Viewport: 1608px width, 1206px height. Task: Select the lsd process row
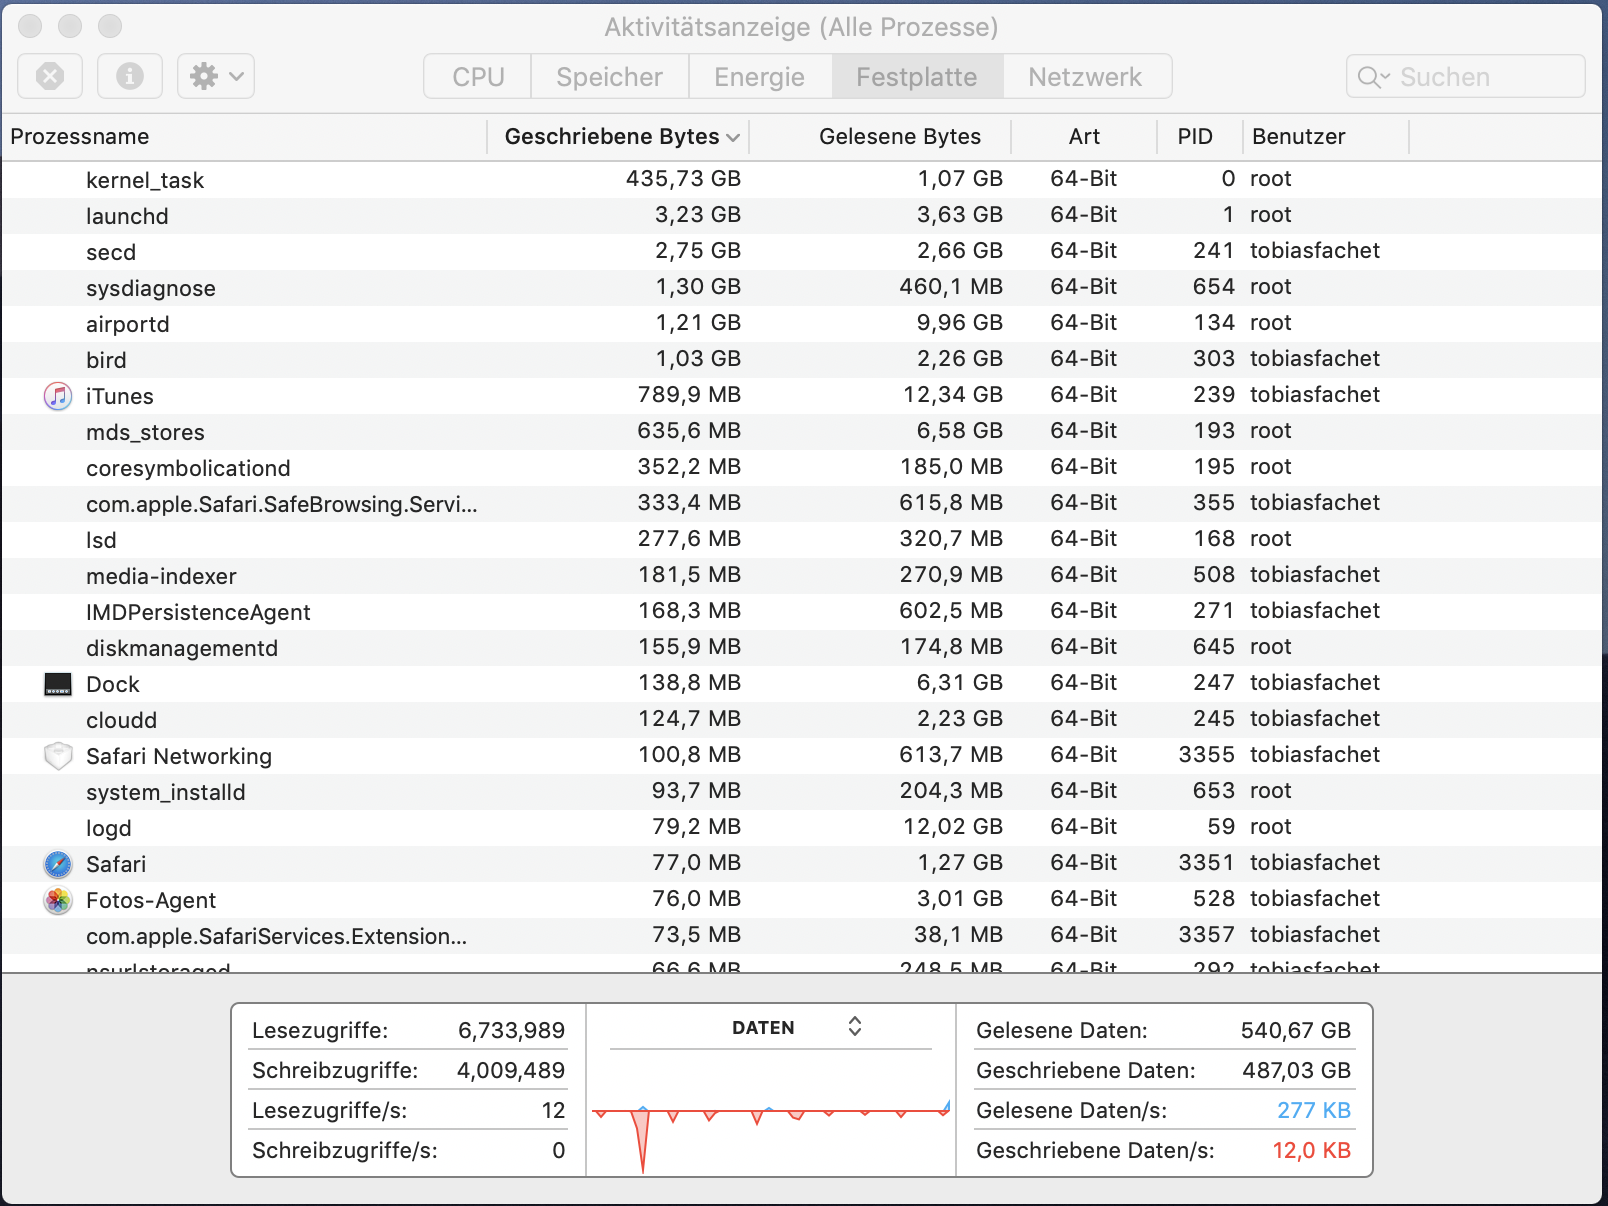tap(802, 540)
